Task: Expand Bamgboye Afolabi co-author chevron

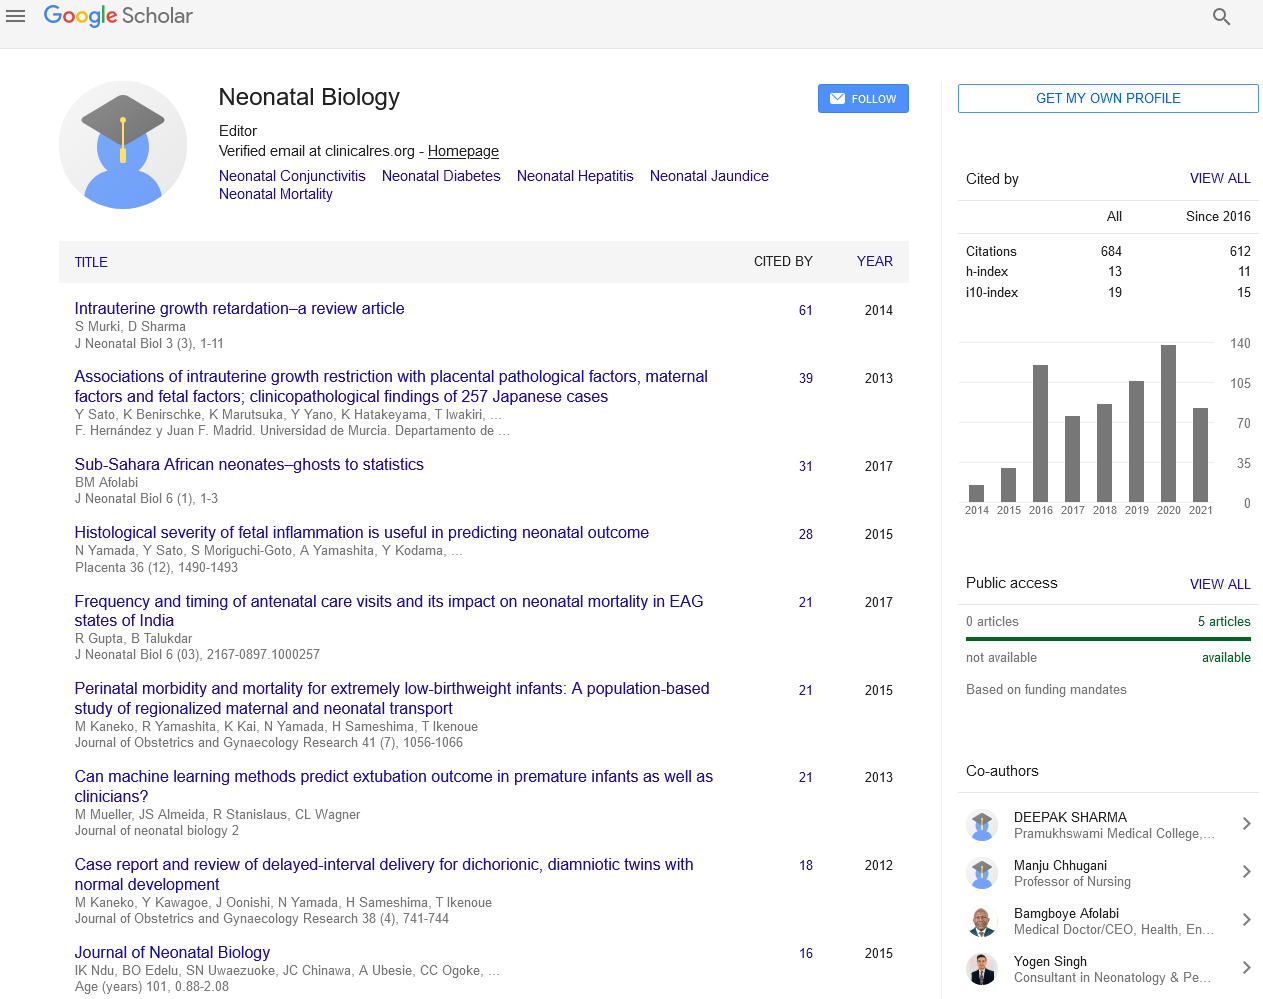Action: (1246, 920)
